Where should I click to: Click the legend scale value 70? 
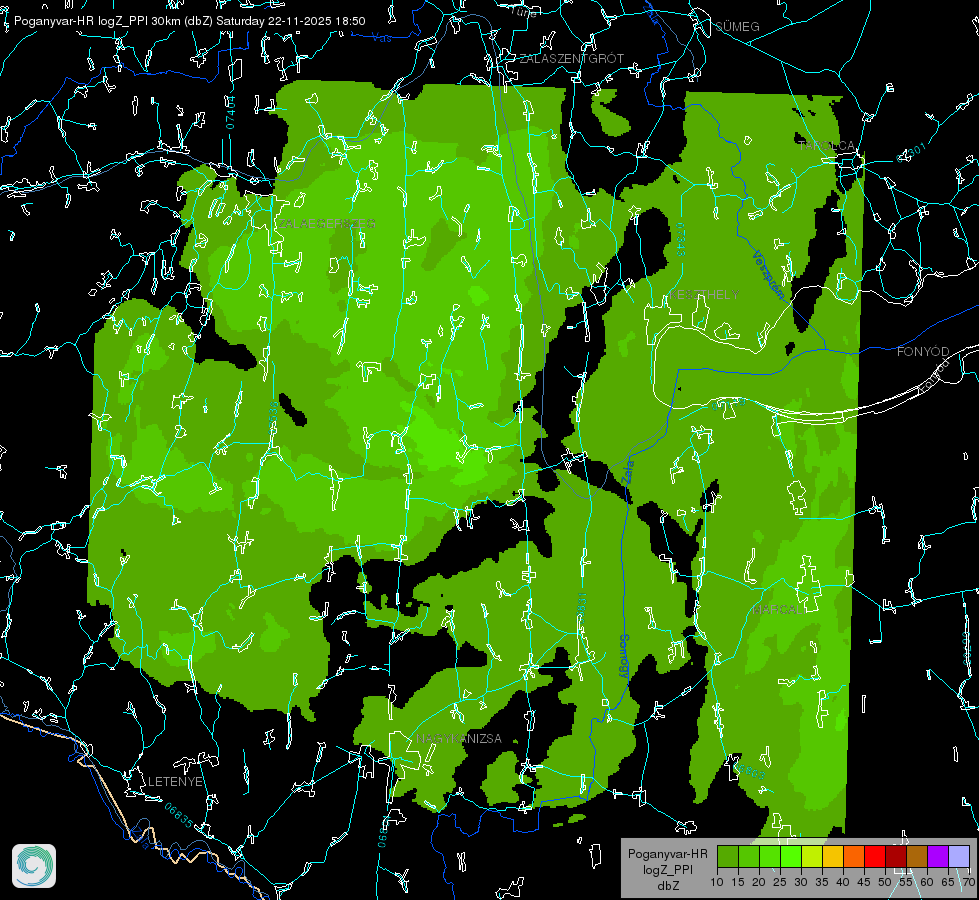(x=968, y=882)
